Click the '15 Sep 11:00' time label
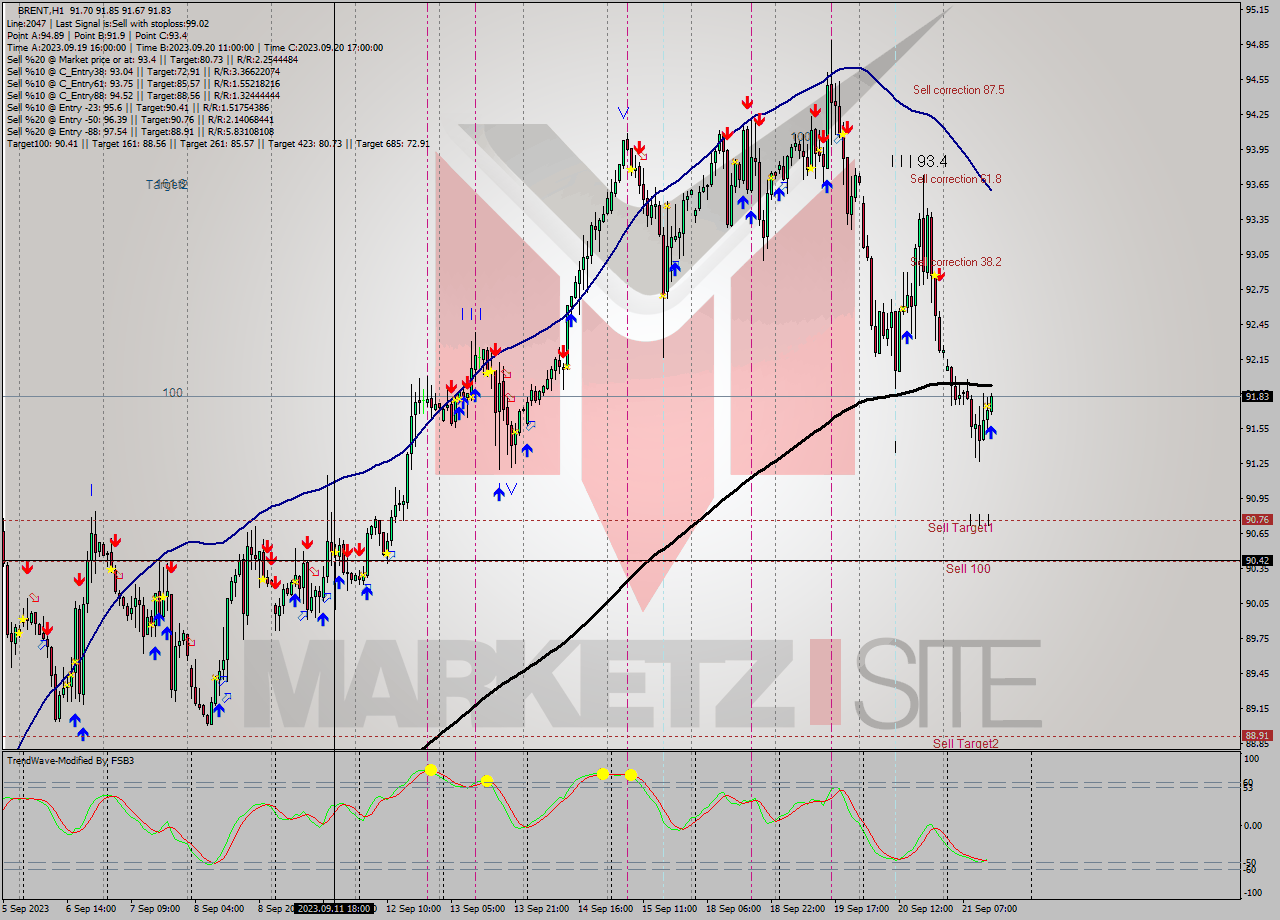Image resolution: width=1280 pixels, height=920 pixels. point(669,909)
